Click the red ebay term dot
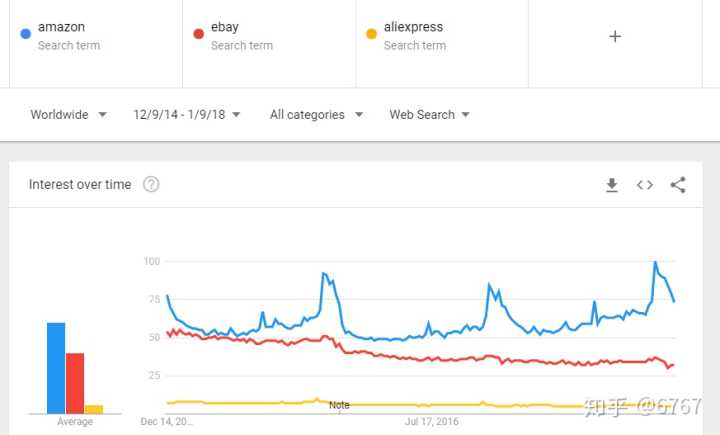The image size is (720, 435). pos(198,34)
